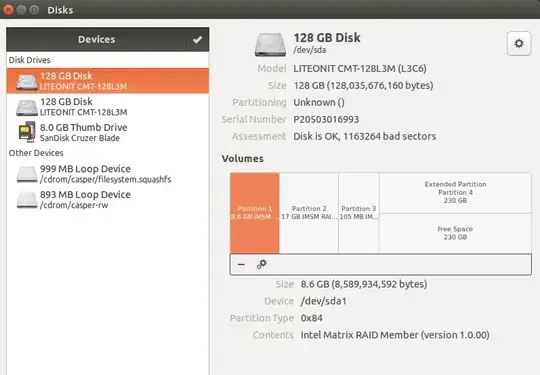Select Partition 3 105 MB volume block

click(x=359, y=213)
